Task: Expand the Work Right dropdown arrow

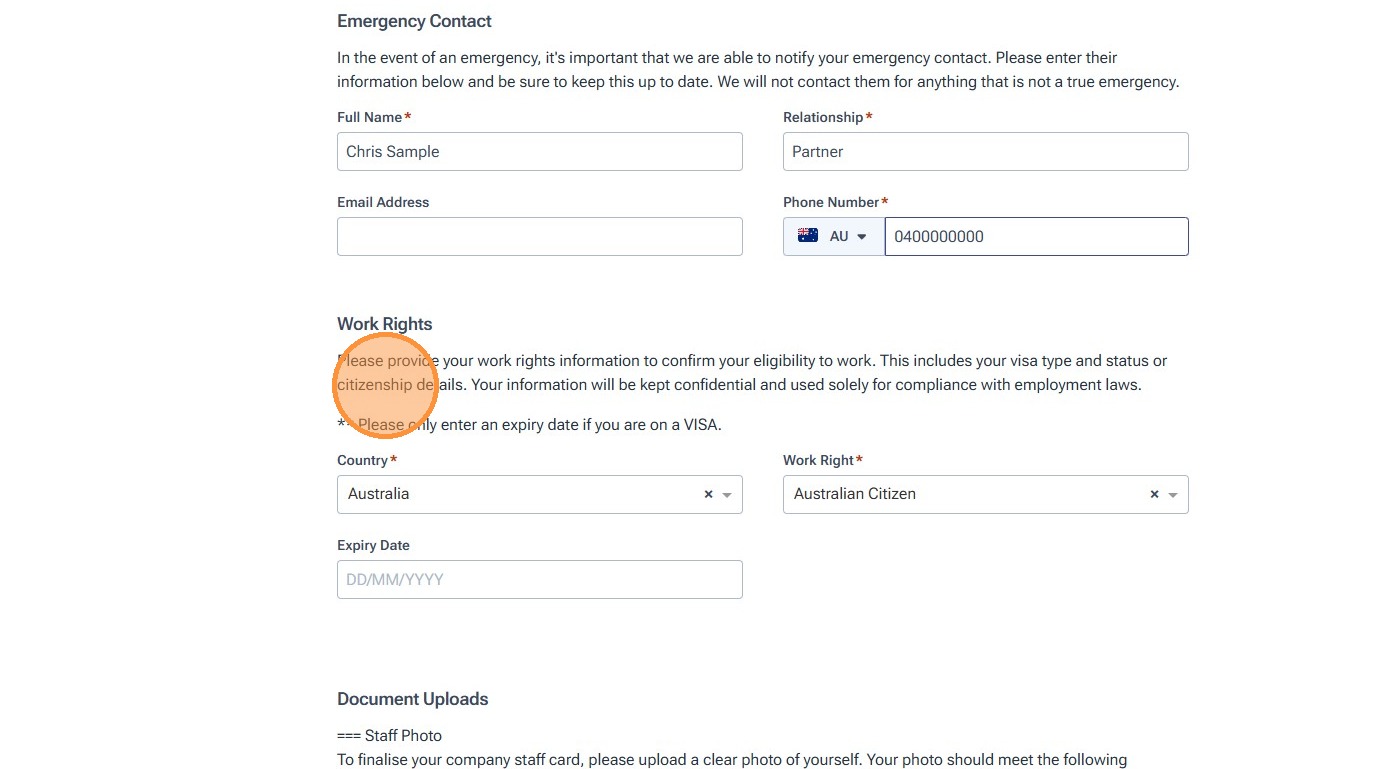Action: click(x=1173, y=495)
